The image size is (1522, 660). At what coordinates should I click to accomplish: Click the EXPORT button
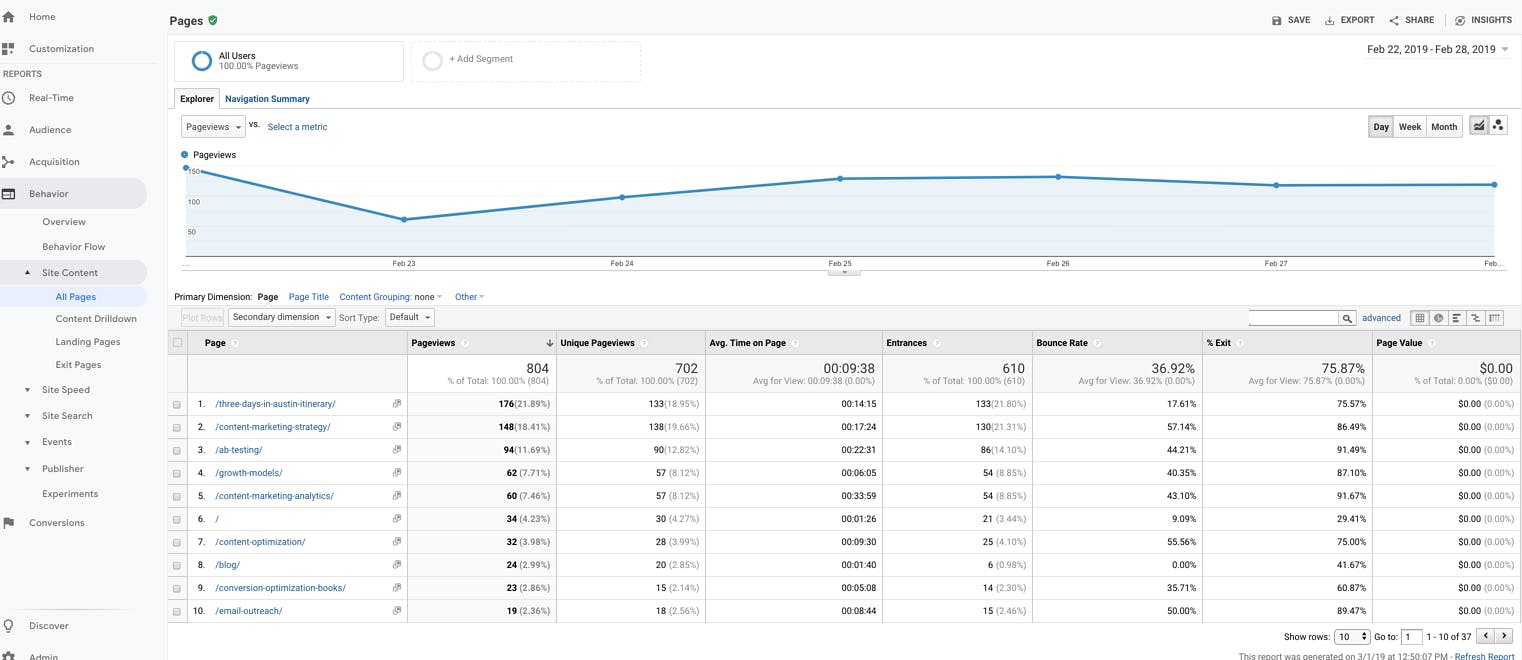pos(1349,20)
